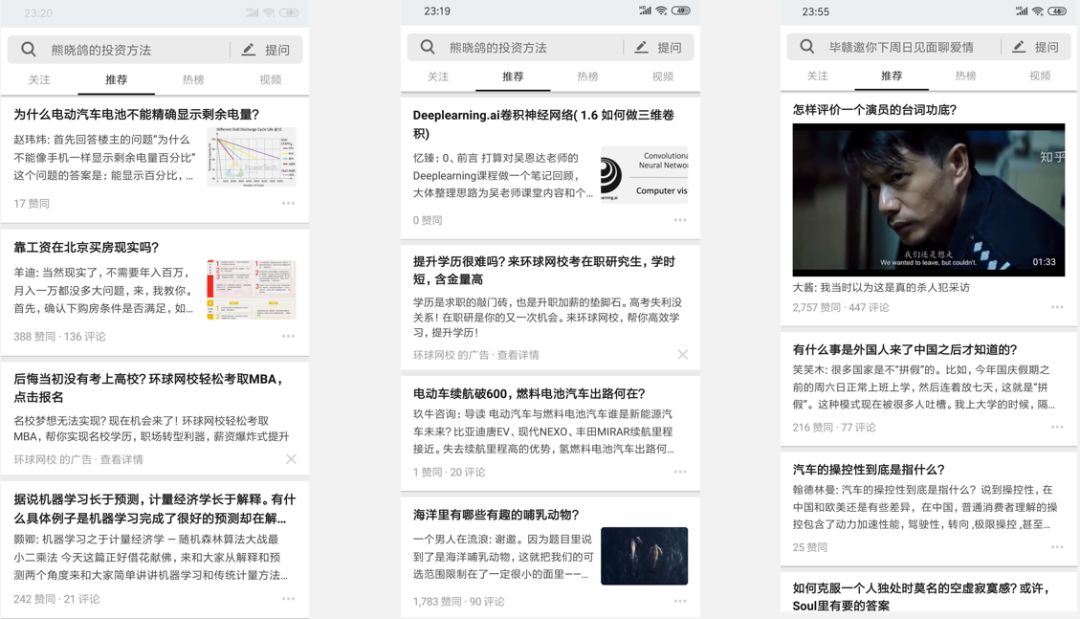Image resolution: width=1080 pixels, height=619 pixels.
Task: Click more options under the ocean mammals question
Action: point(683,602)
